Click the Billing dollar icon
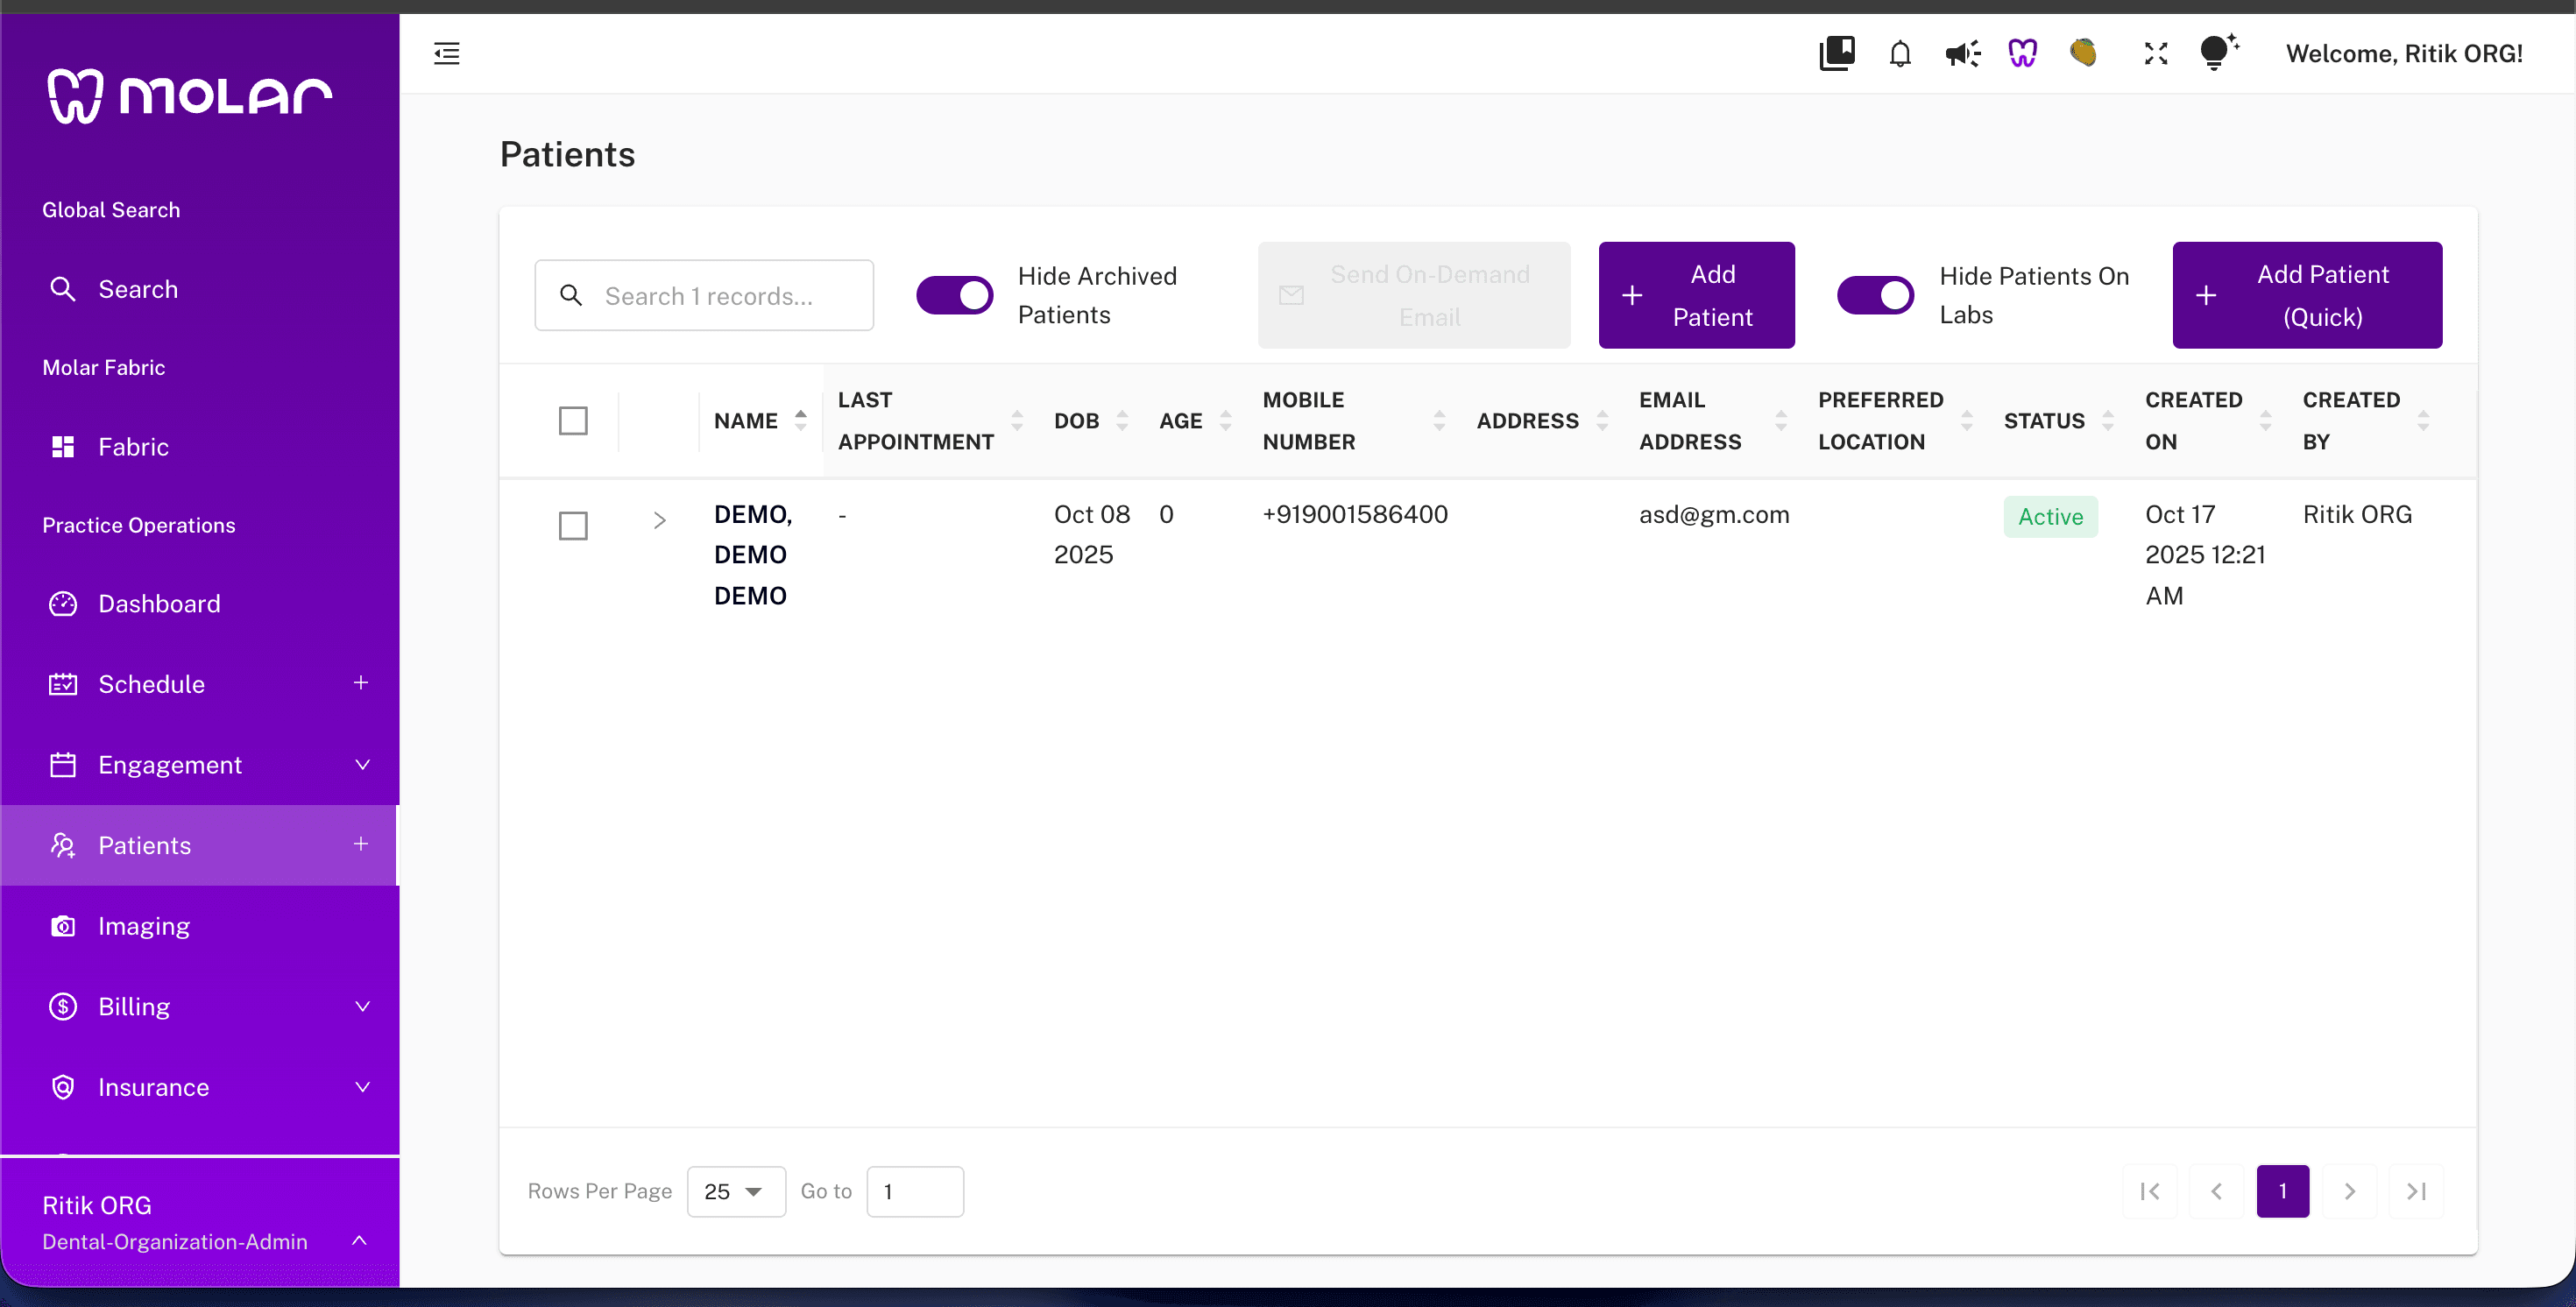 tap(63, 1006)
